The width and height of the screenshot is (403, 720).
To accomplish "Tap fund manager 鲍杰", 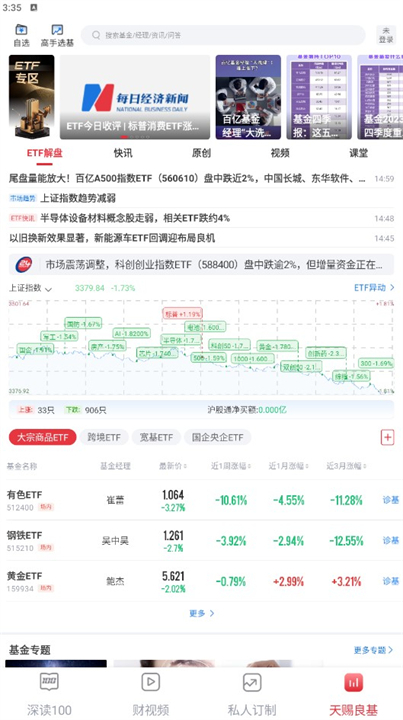I will click(115, 581).
